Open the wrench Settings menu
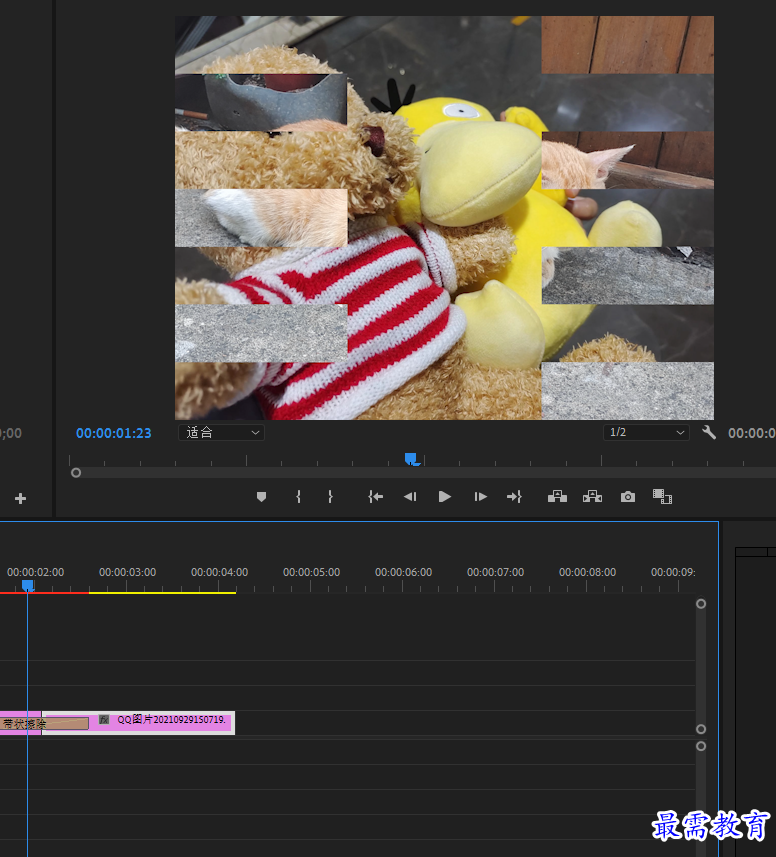776x857 pixels. click(x=709, y=432)
